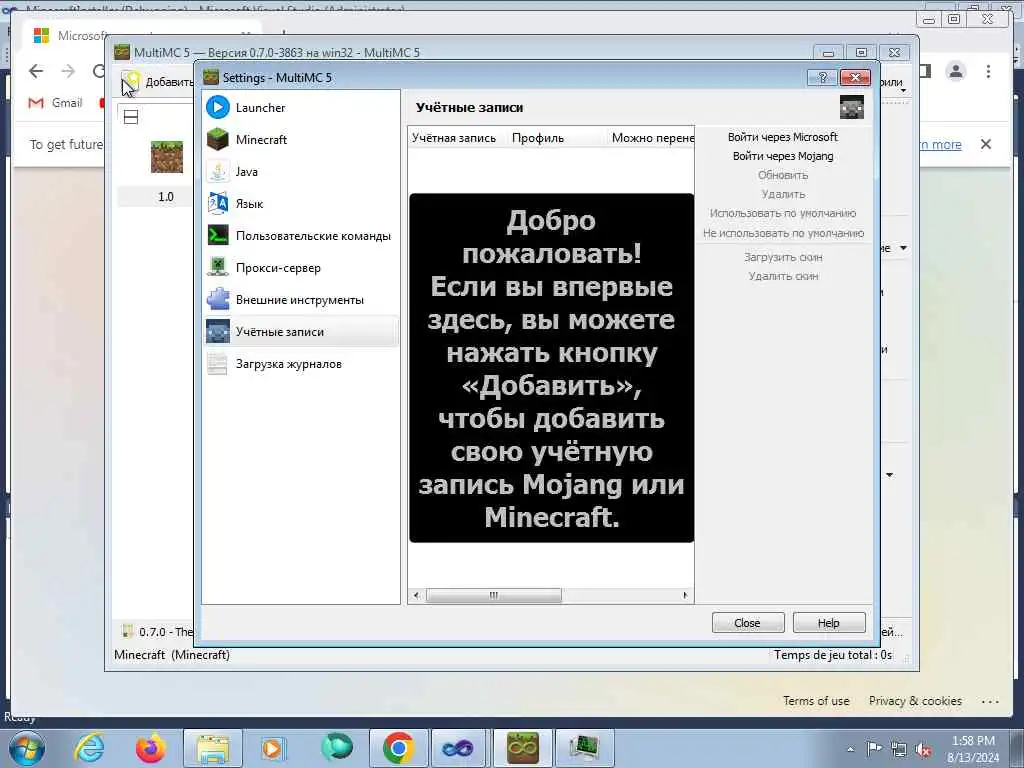This screenshot has width=1024, height=768.
Task: Click the network tray icon
Action: point(899,750)
